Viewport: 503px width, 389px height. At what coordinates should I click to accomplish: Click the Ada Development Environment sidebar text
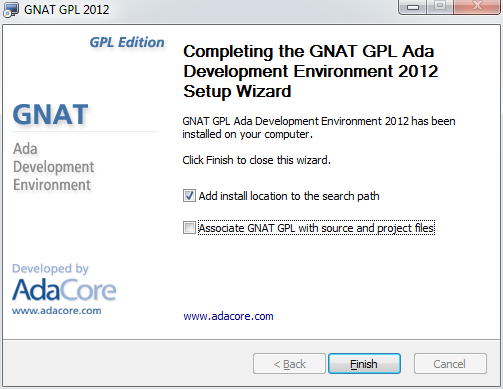54,167
